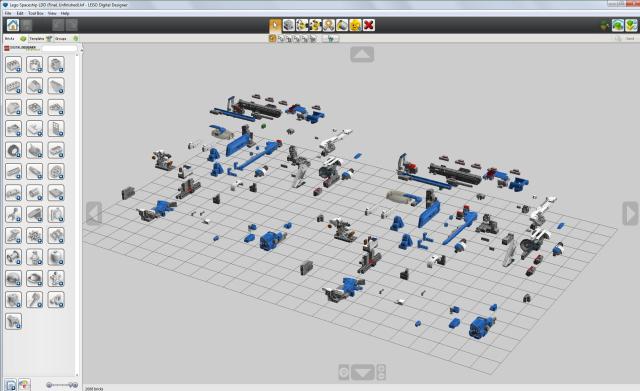Choose the Flex tool icon
Screen dimensions: 640x391
pyautogui.click(x=329, y=25)
